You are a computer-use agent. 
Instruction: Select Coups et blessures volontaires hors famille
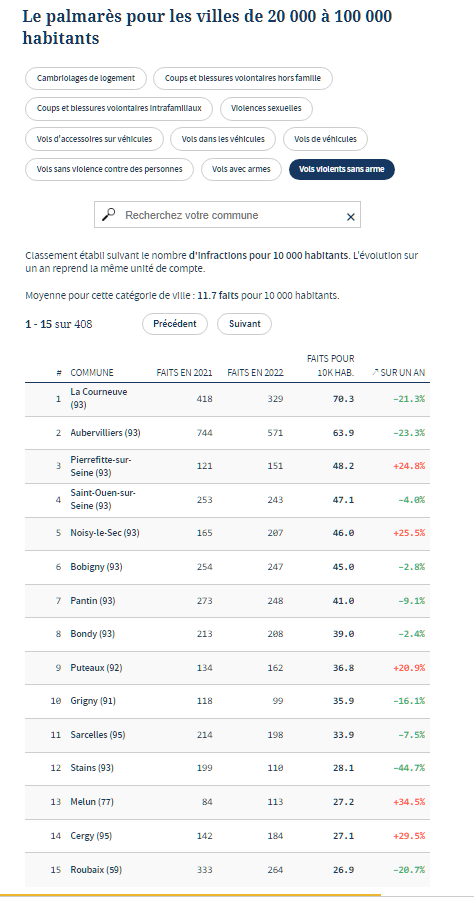[x=243, y=78]
